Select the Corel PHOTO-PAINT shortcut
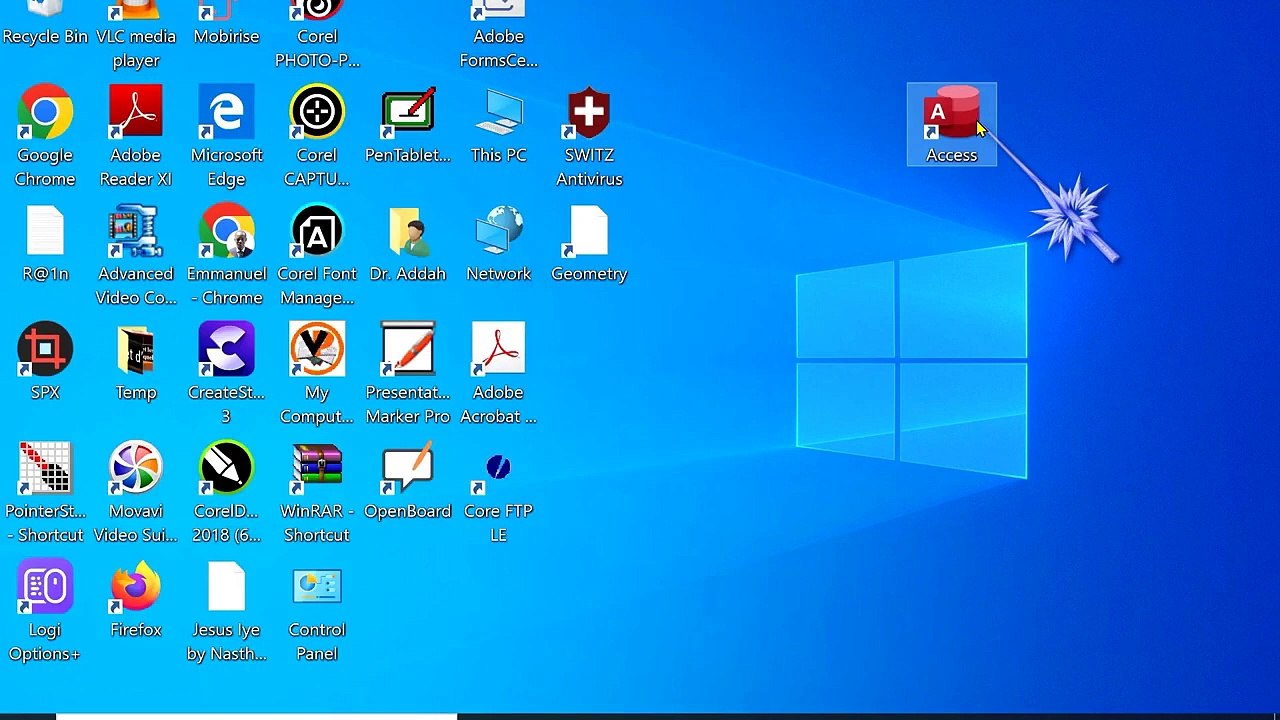 317,36
